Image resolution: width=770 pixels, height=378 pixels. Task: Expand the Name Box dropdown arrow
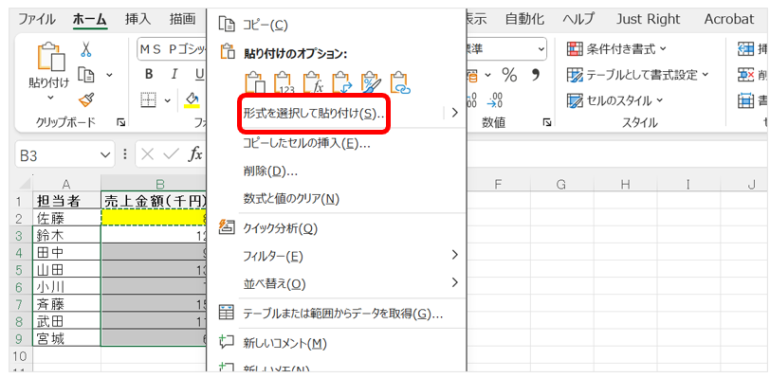(105, 155)
